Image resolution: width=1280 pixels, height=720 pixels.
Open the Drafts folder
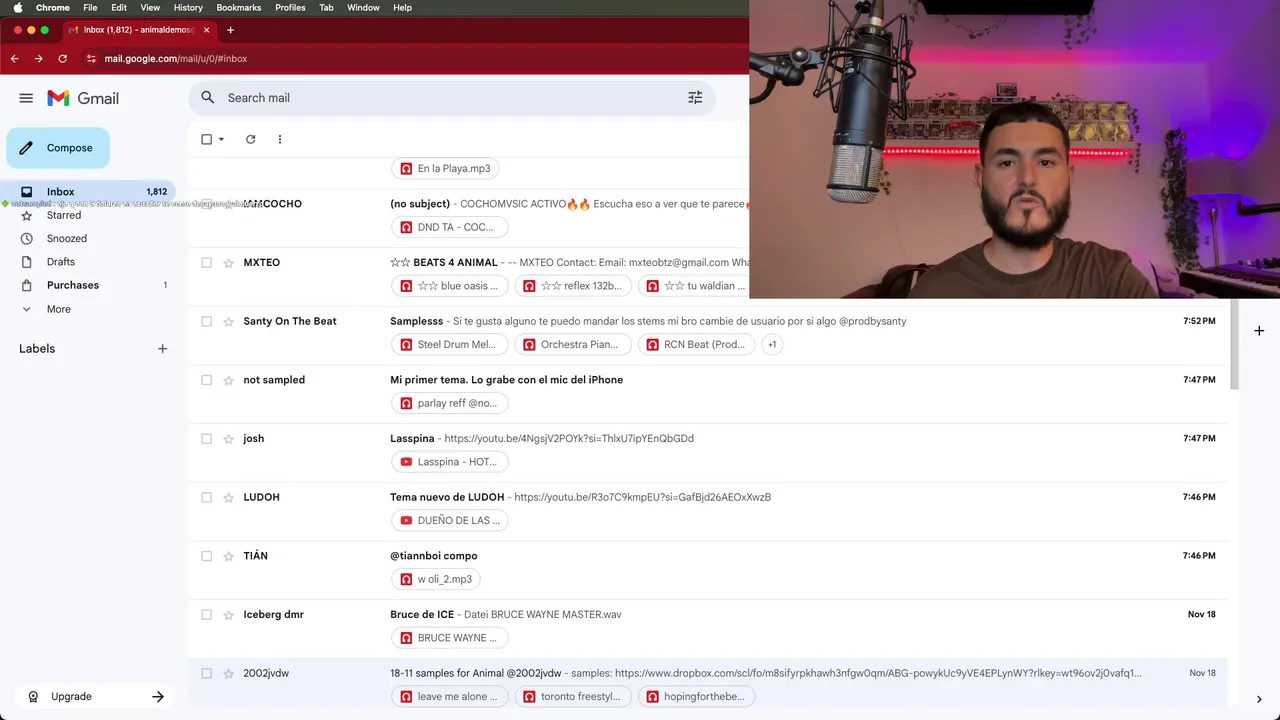click(x=61, y=262)
